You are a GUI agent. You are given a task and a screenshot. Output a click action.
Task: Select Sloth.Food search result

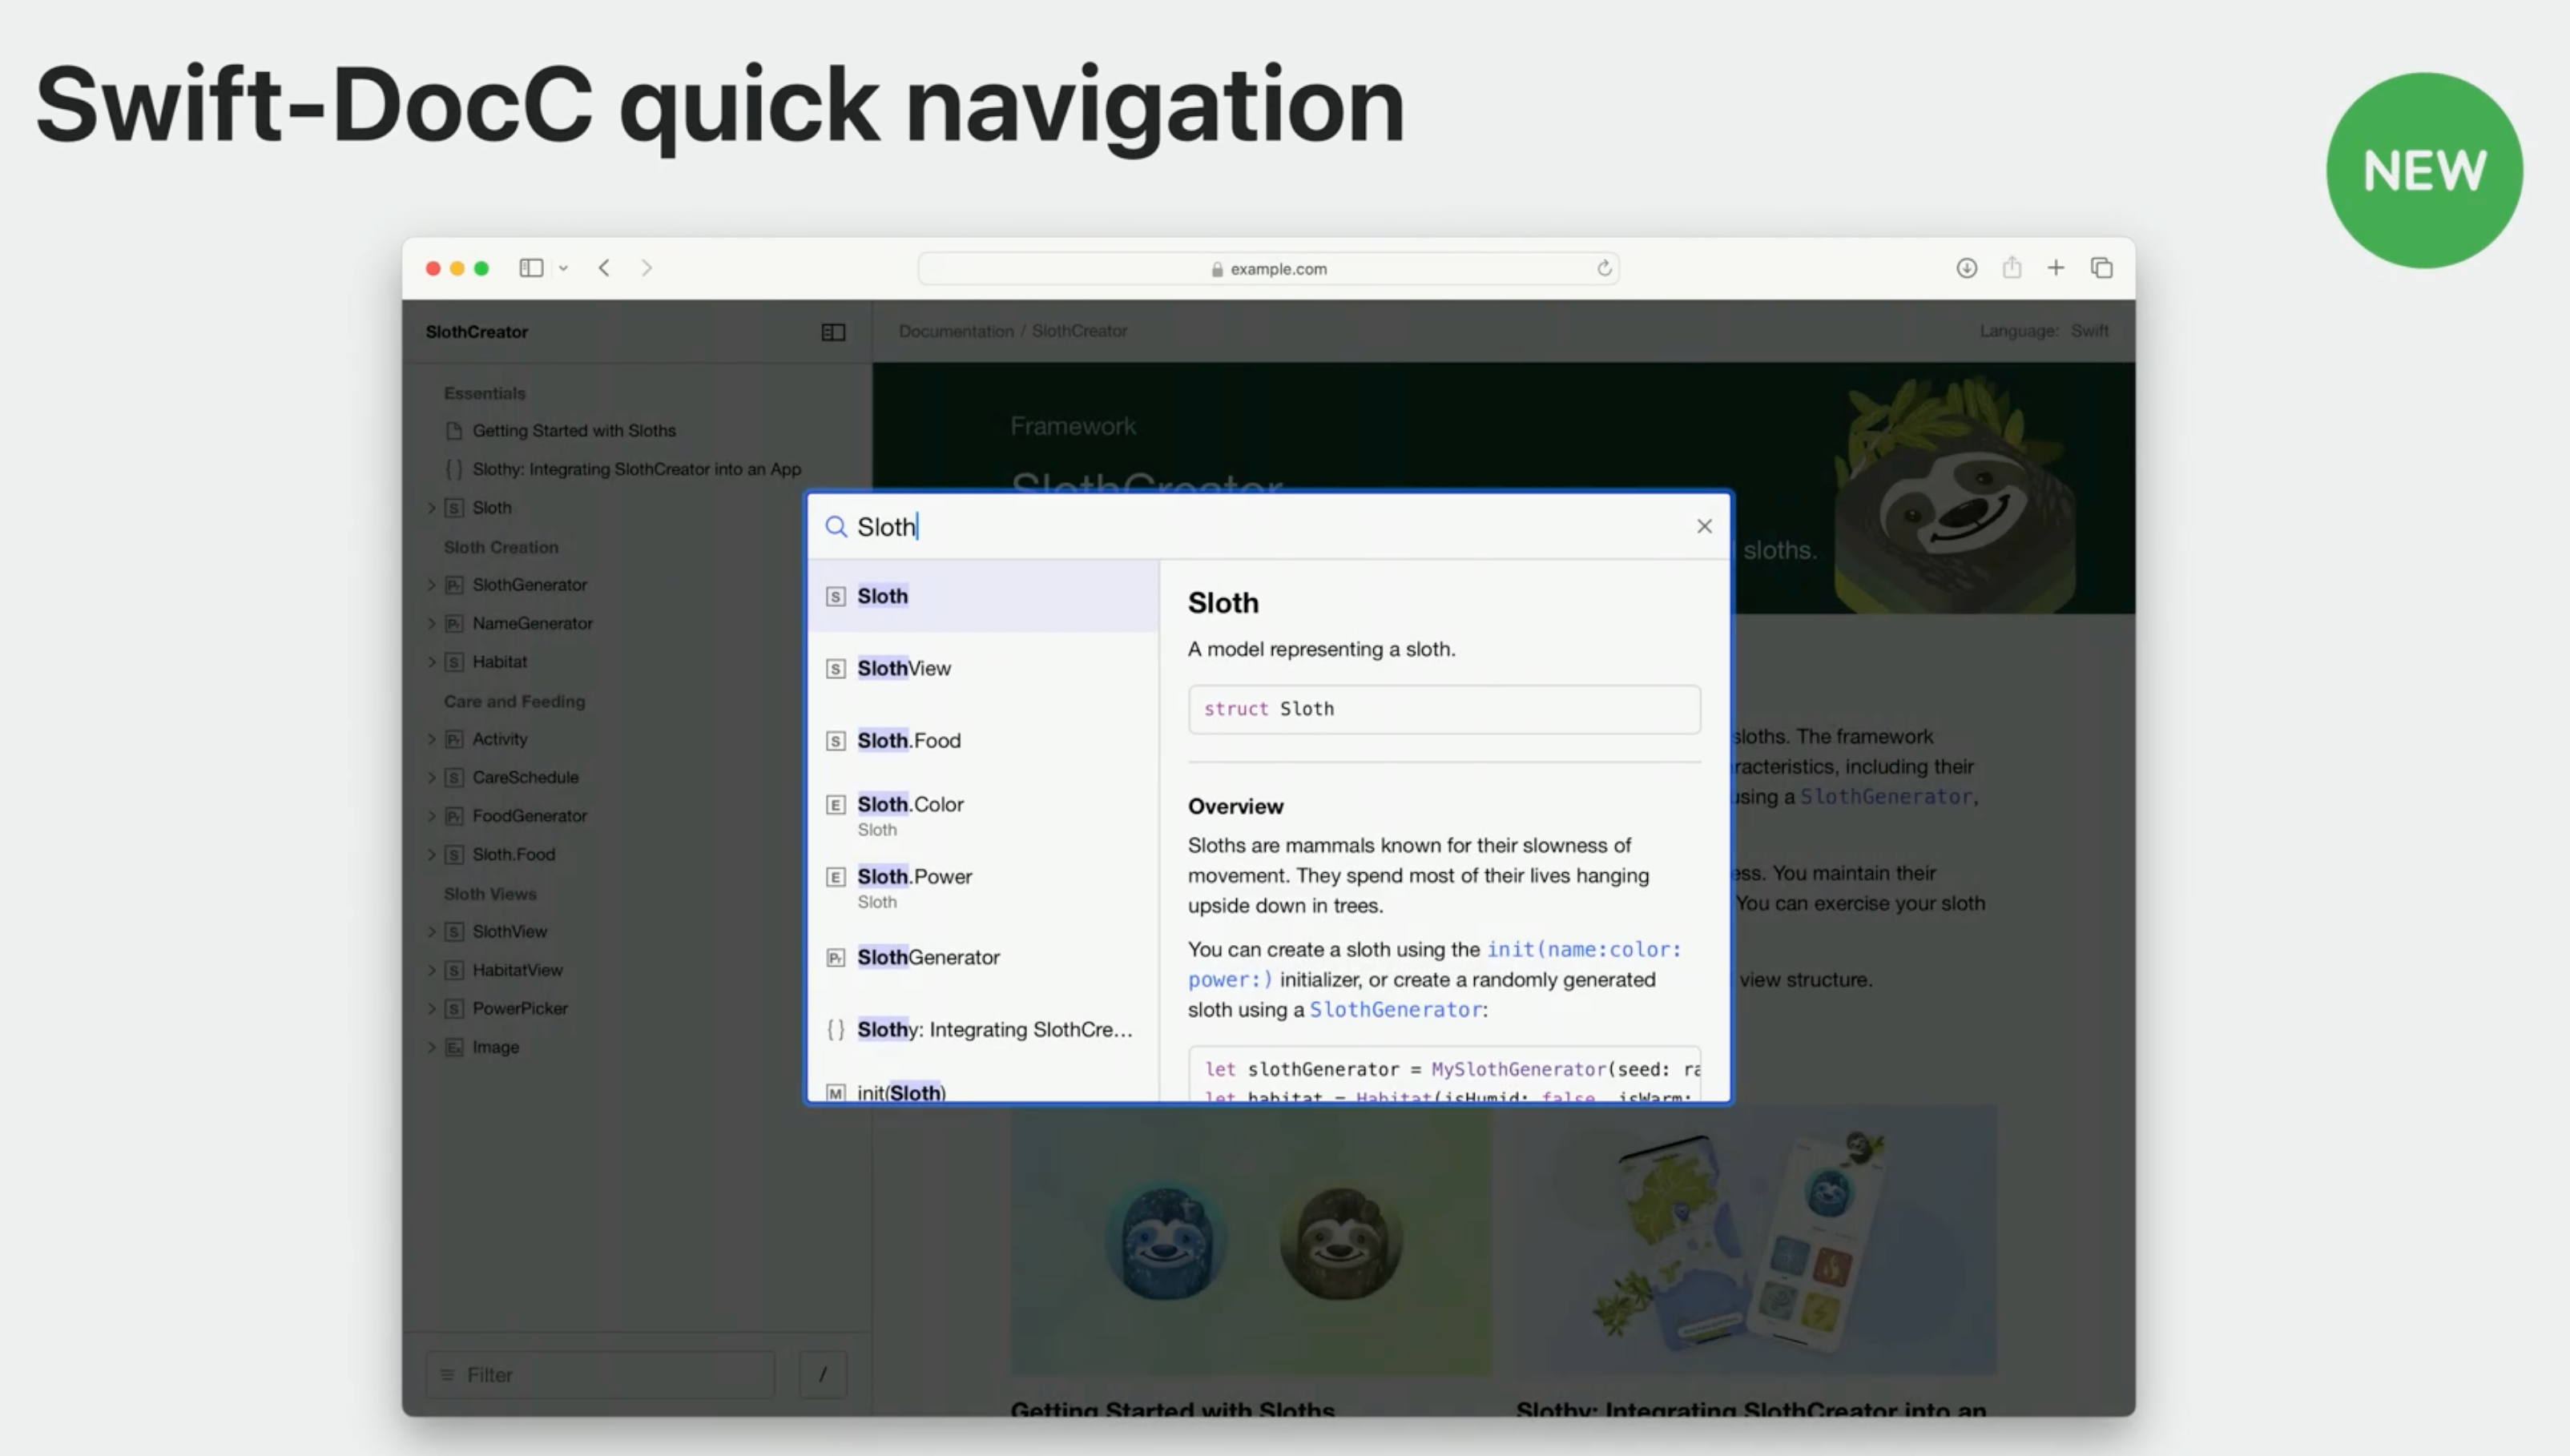[908, 740]
